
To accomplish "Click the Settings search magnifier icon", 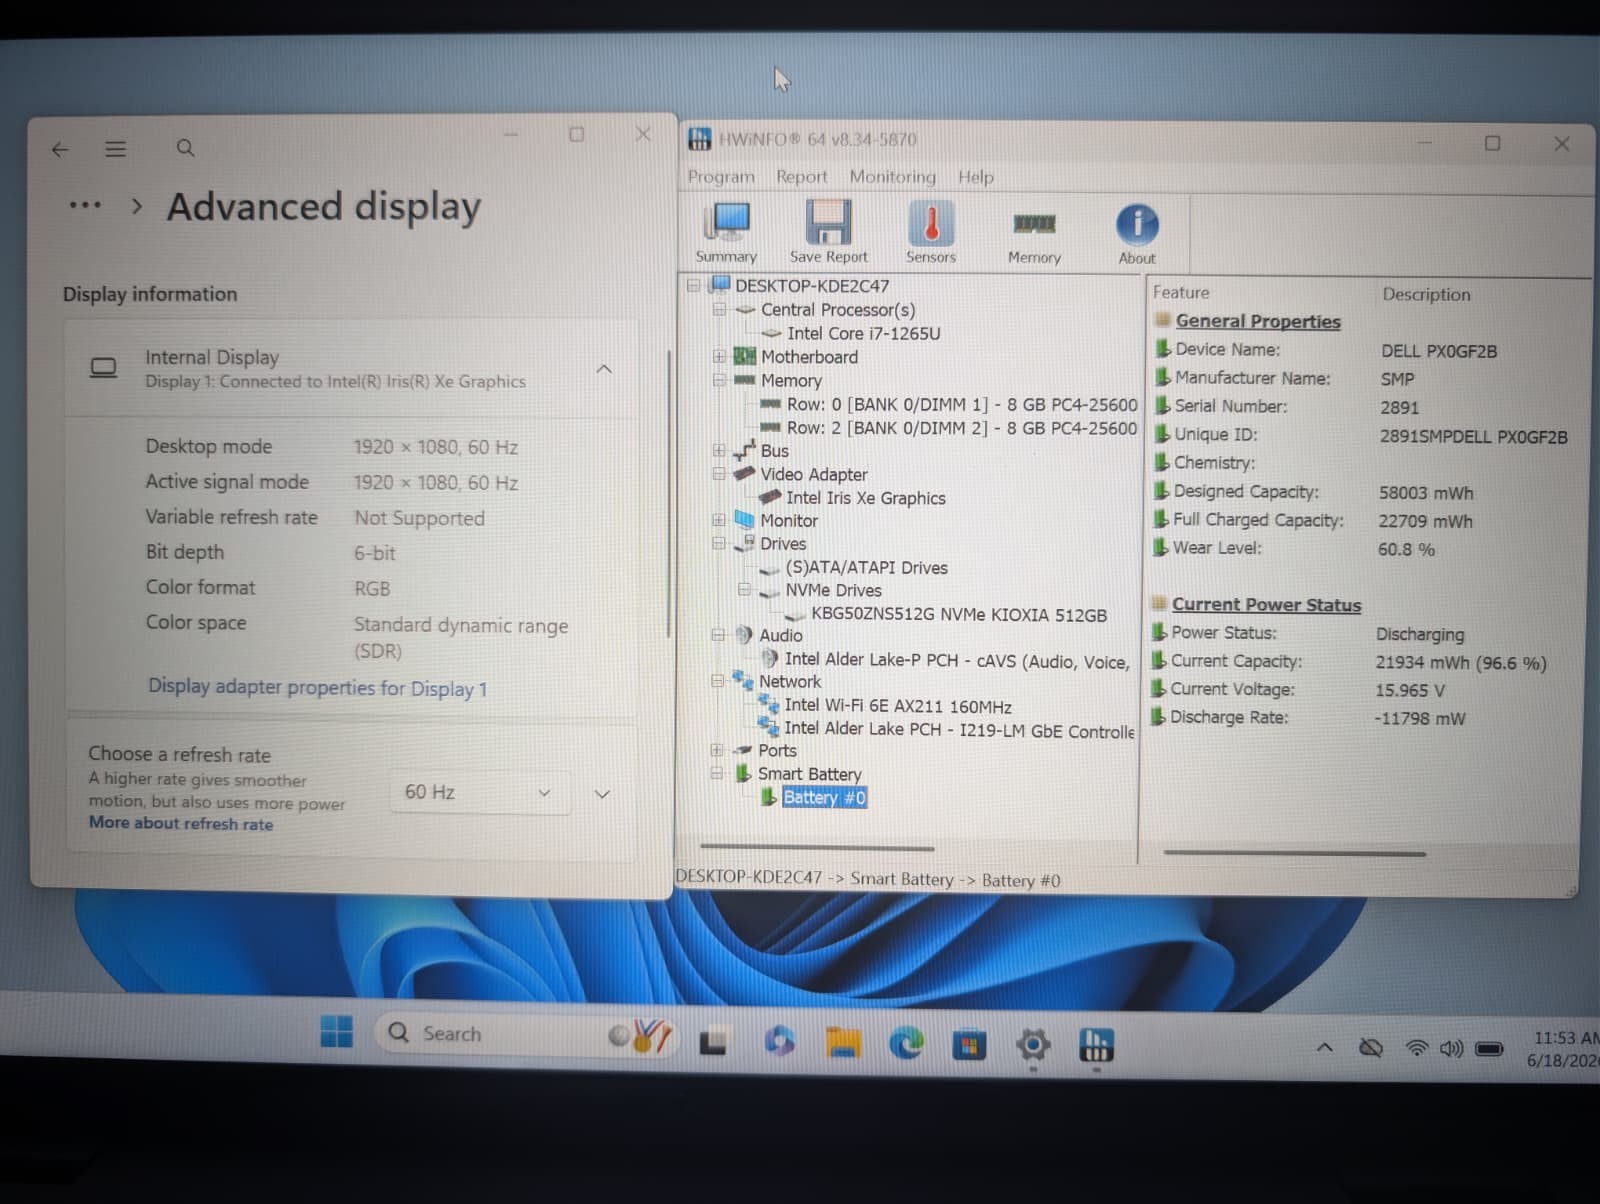I will [x=185, y=148].
